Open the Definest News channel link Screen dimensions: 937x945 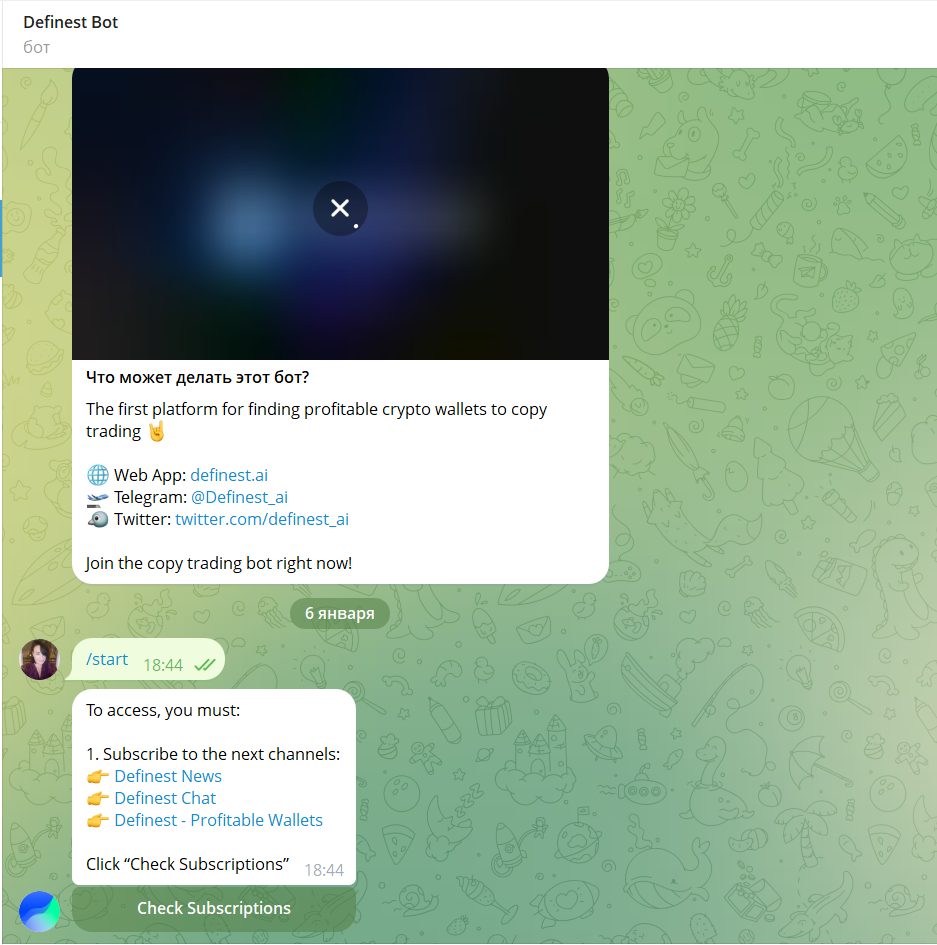168,776
